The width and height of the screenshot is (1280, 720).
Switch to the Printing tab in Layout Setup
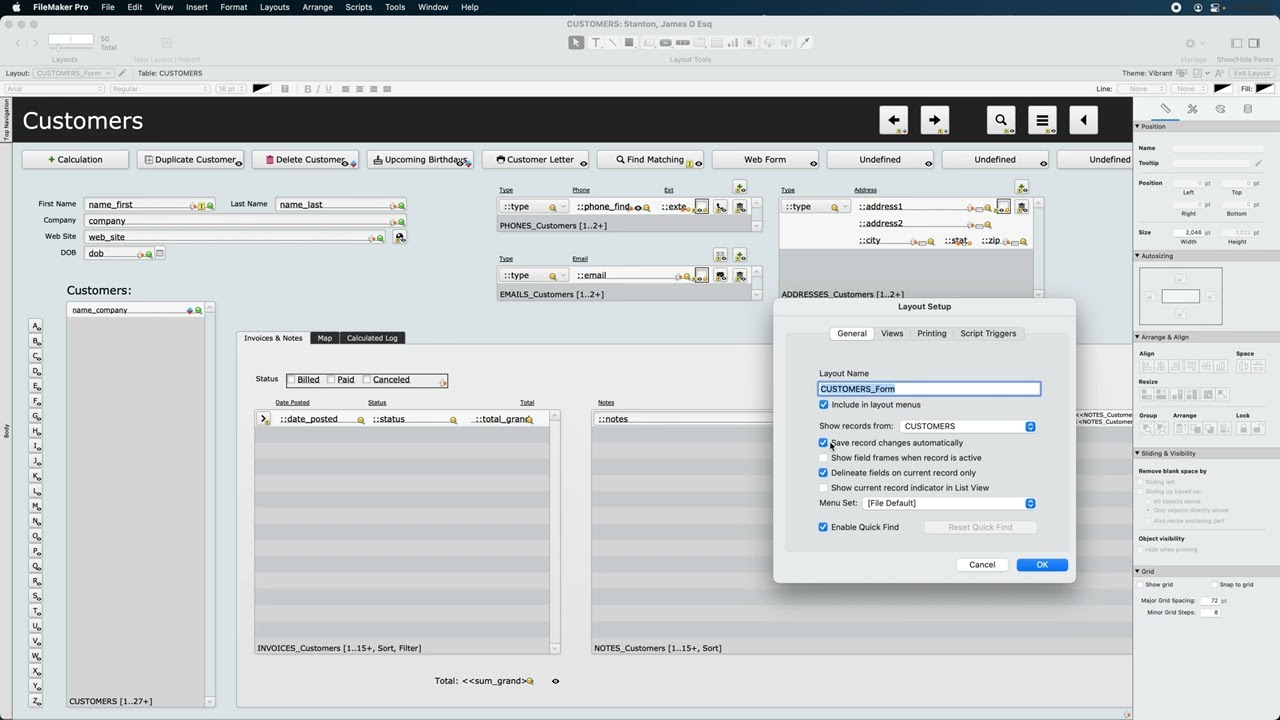click(931, 334)
